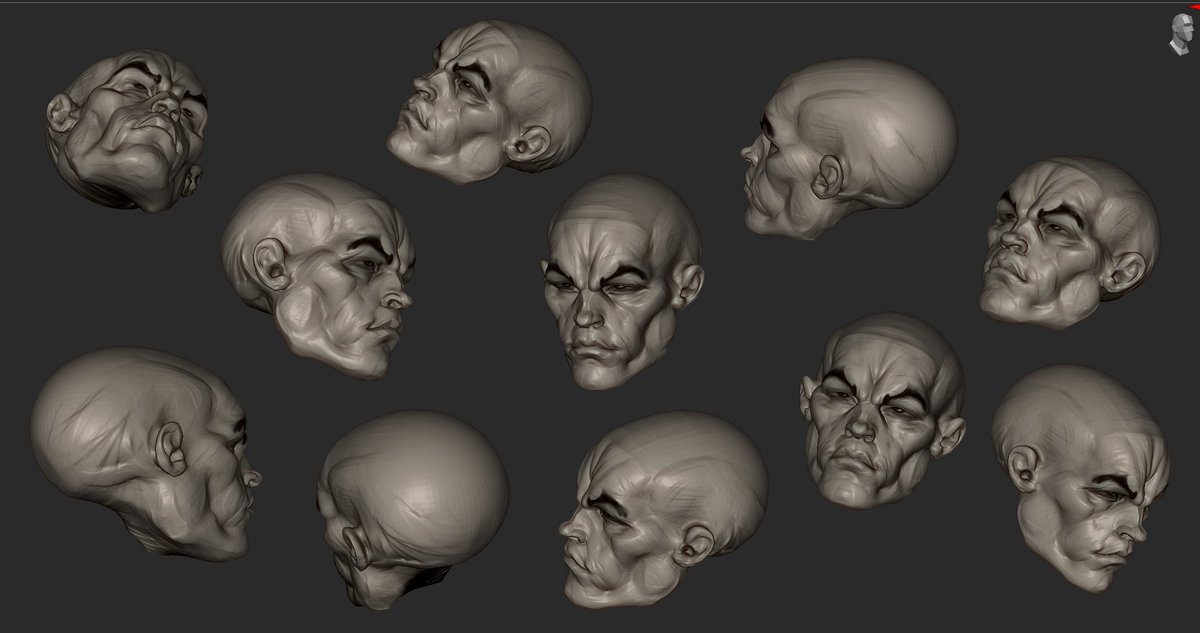
Task: Select the front-facing head in the center
Action: click(x=622, y=281)
